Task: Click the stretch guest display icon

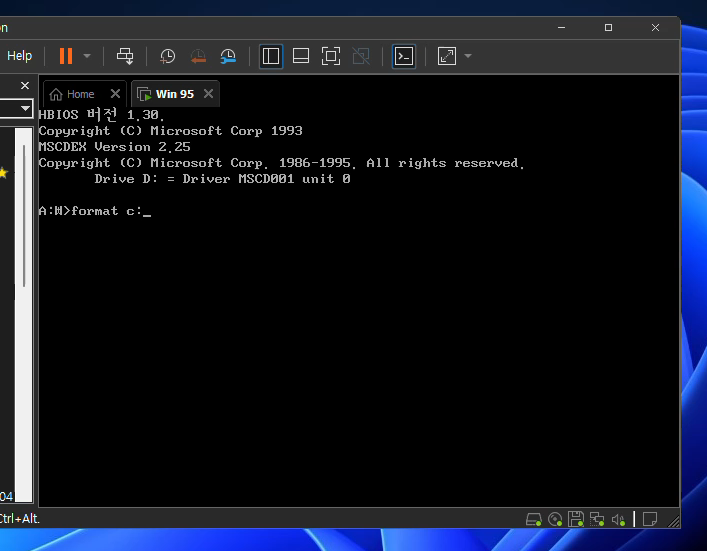Action: pos(447,56)
